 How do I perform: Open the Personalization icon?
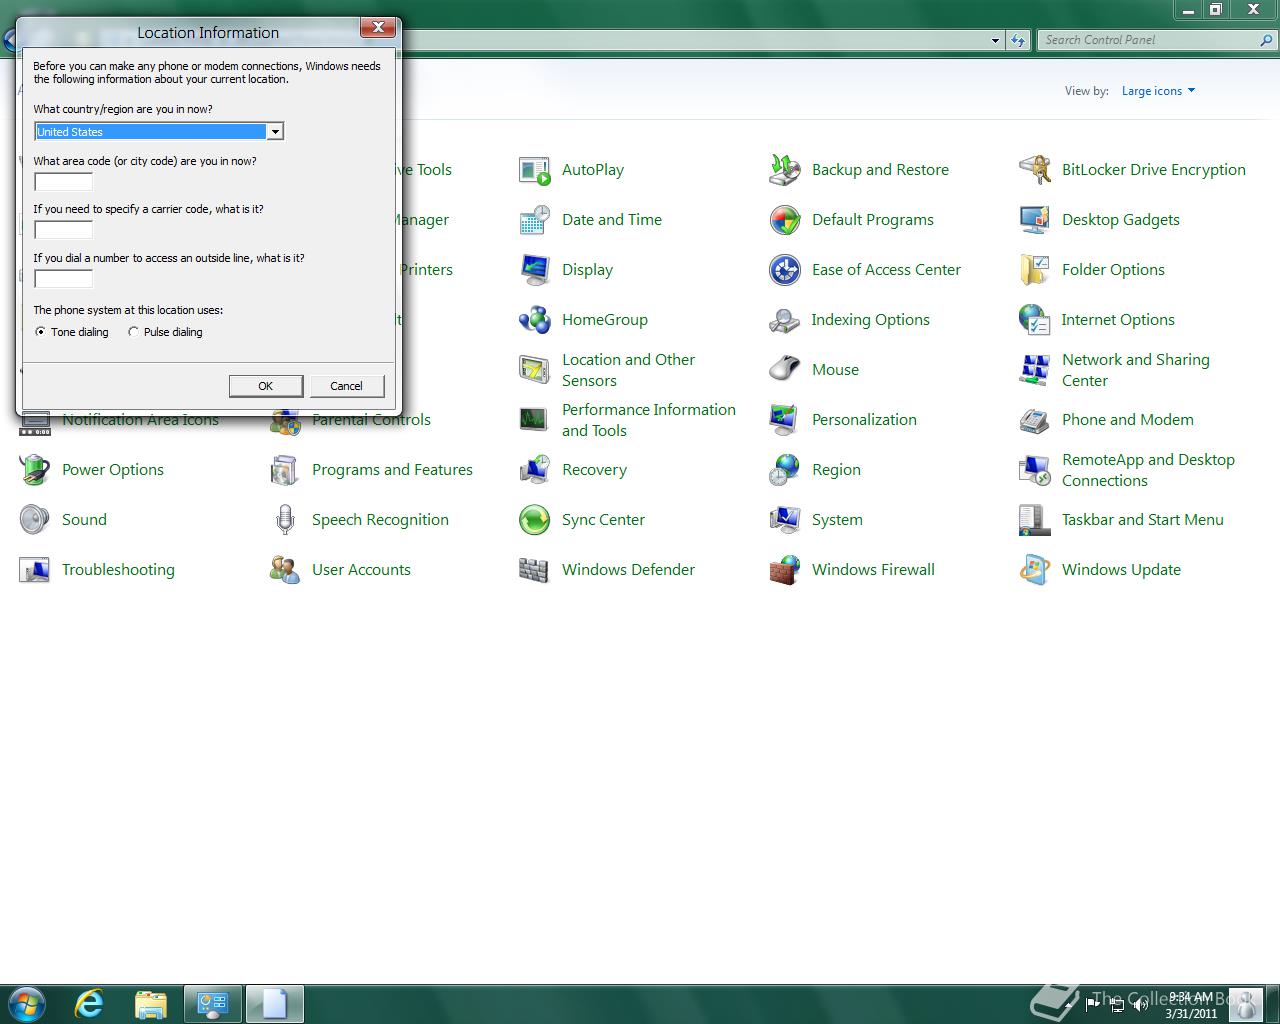coord(785,420)
